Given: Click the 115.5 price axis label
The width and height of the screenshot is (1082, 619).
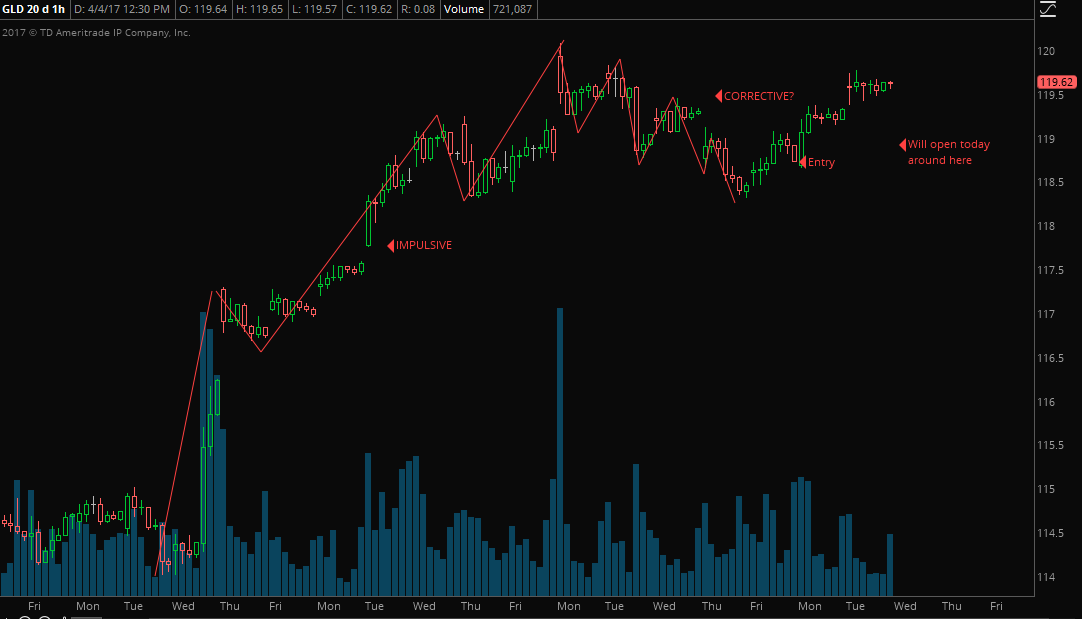Looking at the screenshot, I should click(1050, 445).
